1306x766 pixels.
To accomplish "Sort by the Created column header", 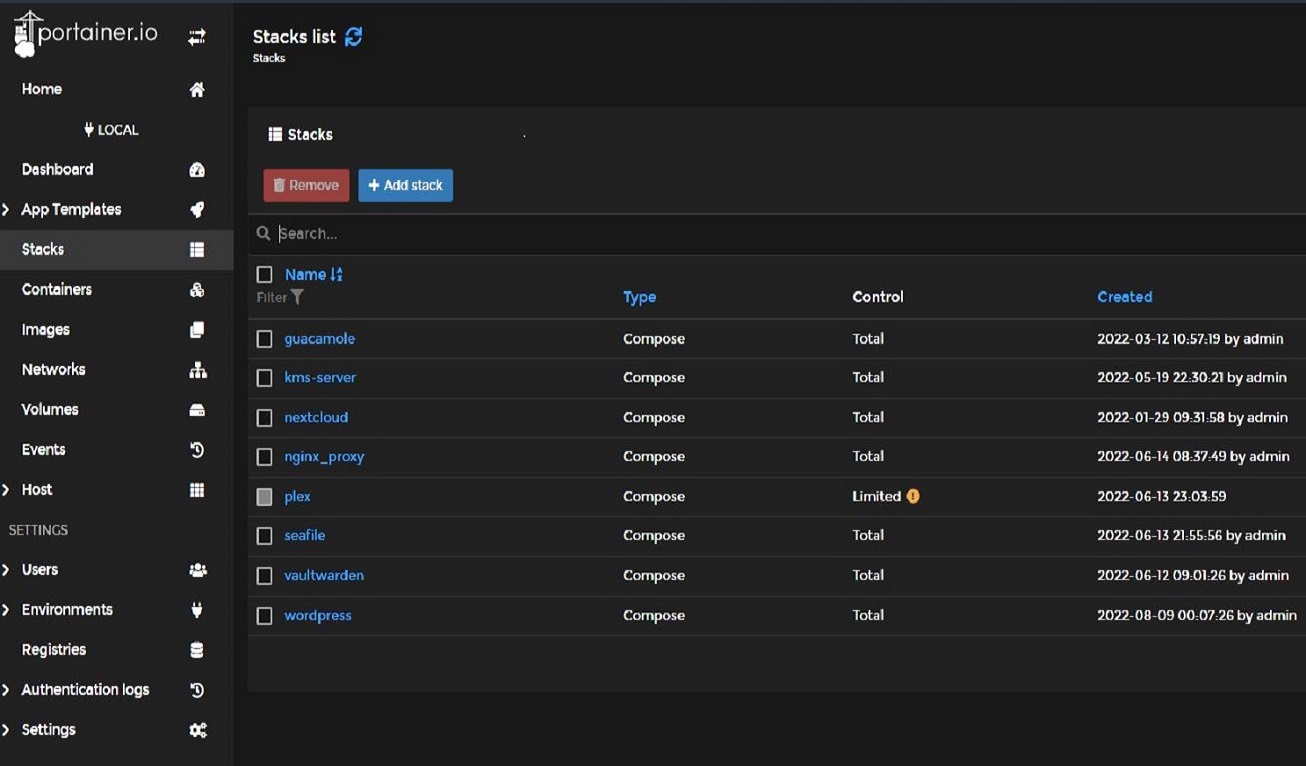I will pyautogui.click(x=1124, y=297).
